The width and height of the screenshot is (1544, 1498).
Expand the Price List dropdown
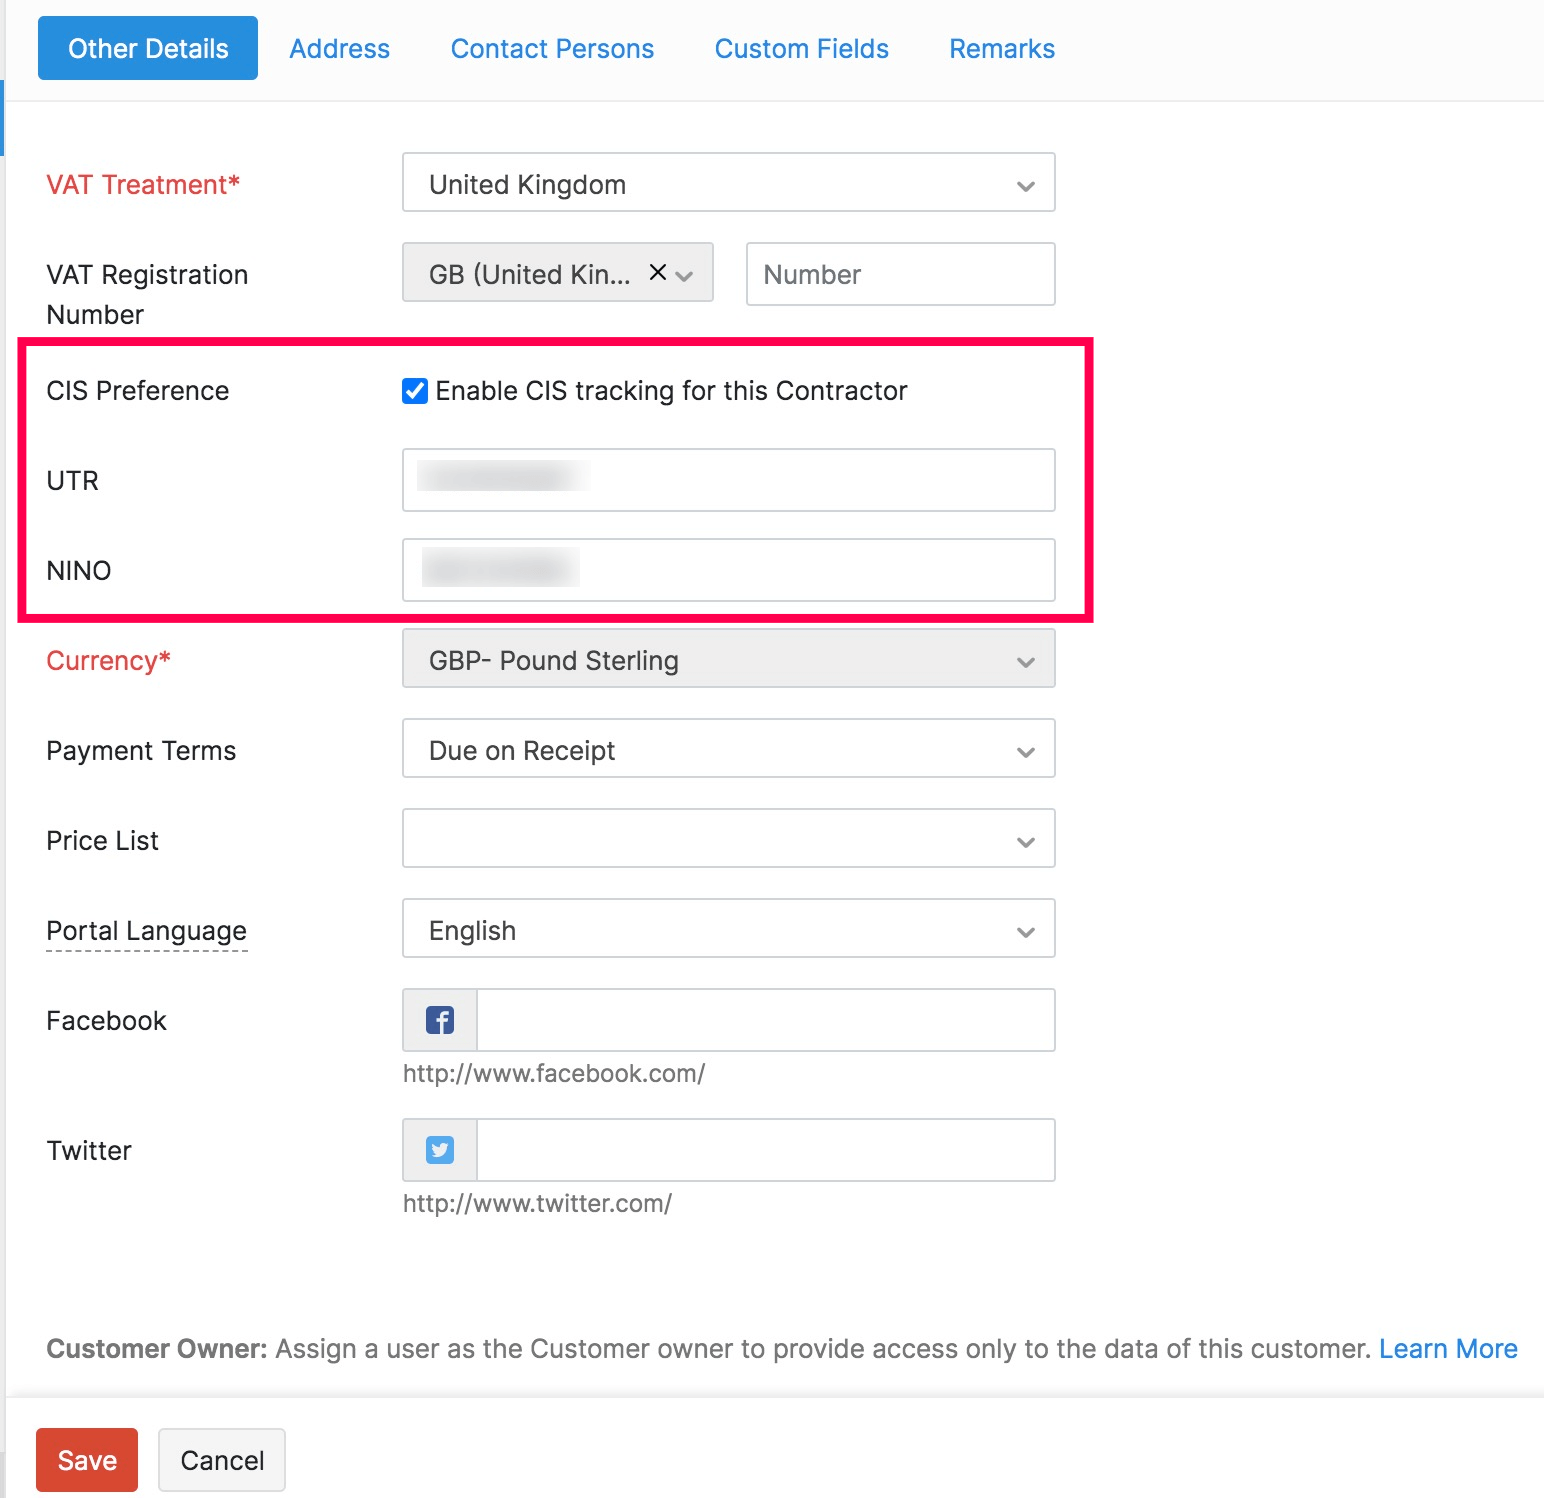pyautogui.click(x=728, y=839)
